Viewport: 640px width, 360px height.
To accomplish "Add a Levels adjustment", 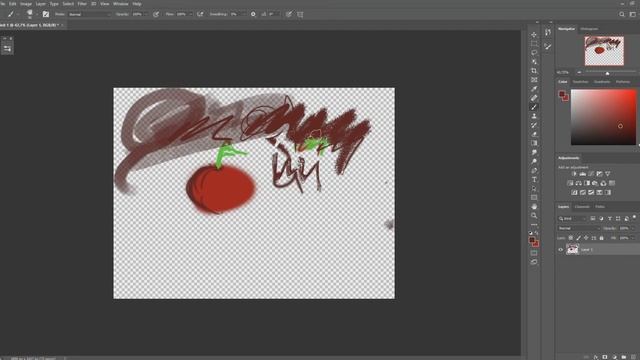I will coord(582,174).
